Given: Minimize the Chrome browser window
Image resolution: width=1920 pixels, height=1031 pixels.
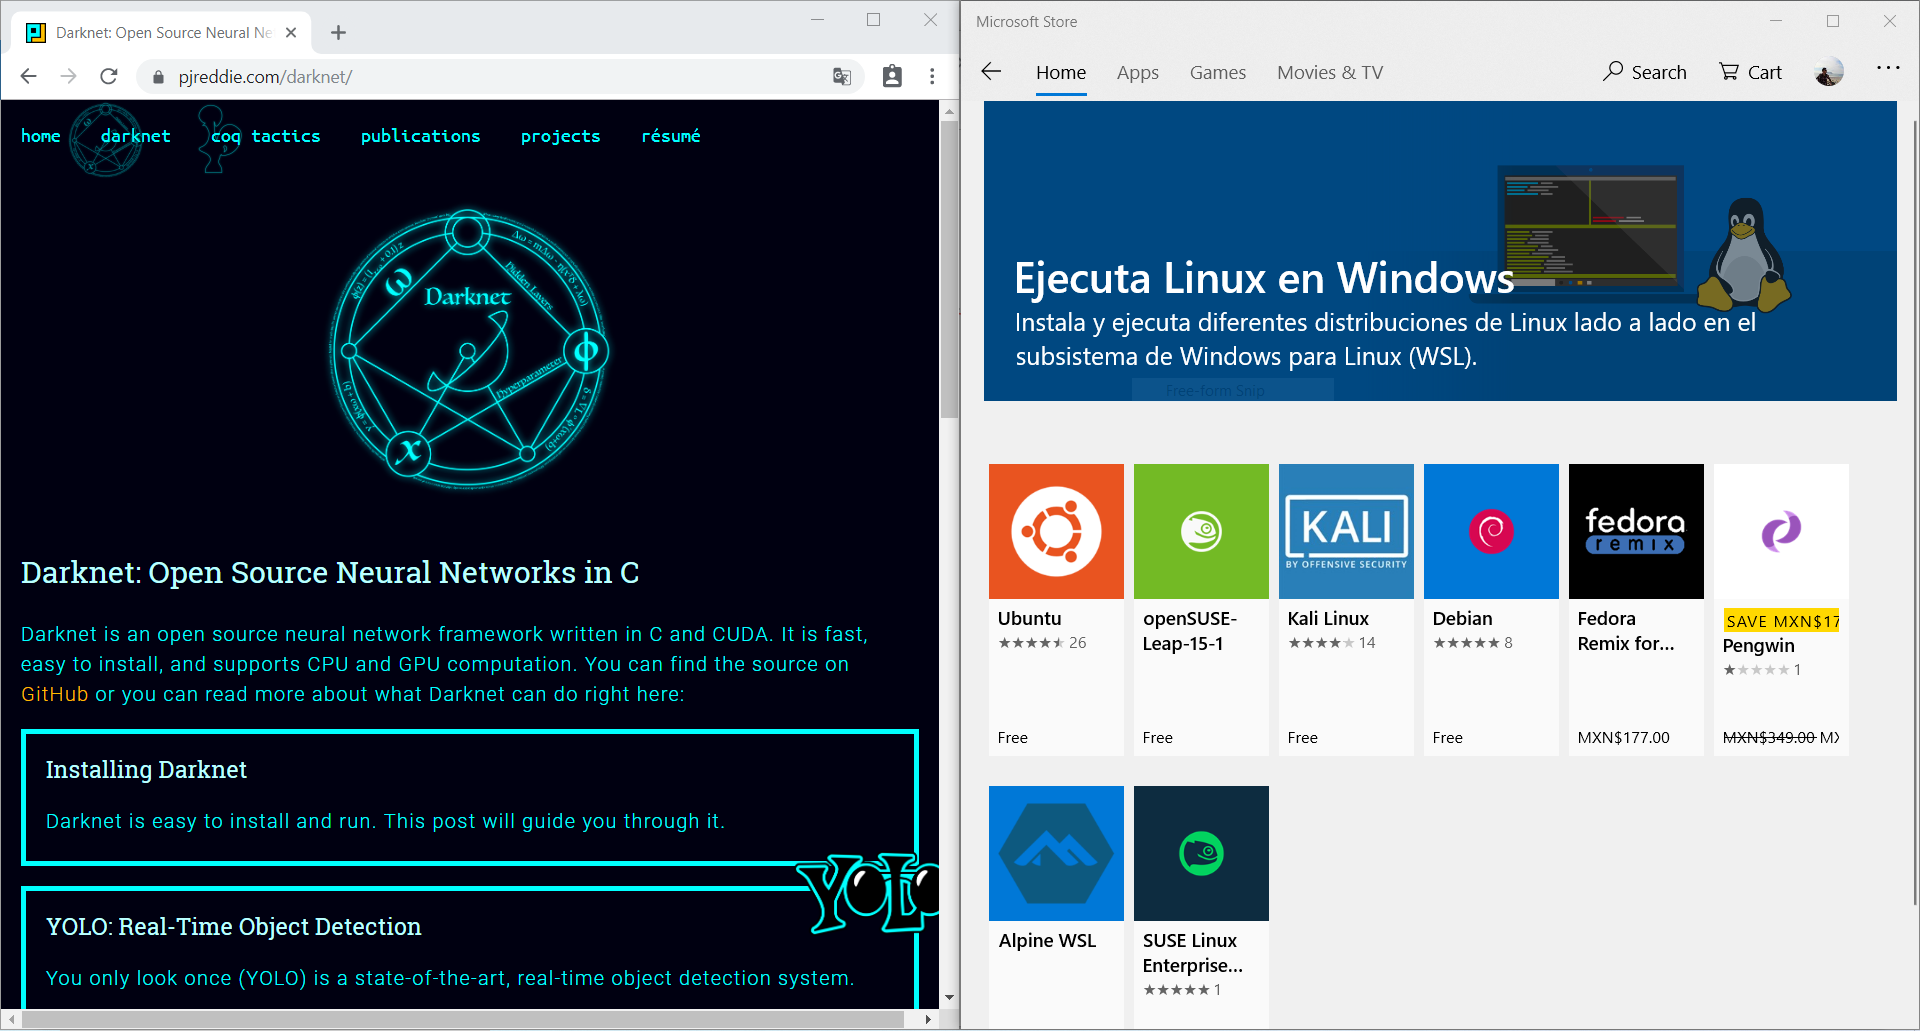Looking at the screenshot, I should pyautogui.click(x=817, y=20).
